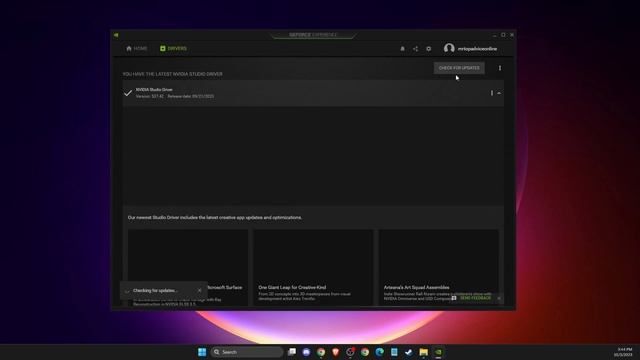Open Brave browser from the taskbar

coord(336,352)
